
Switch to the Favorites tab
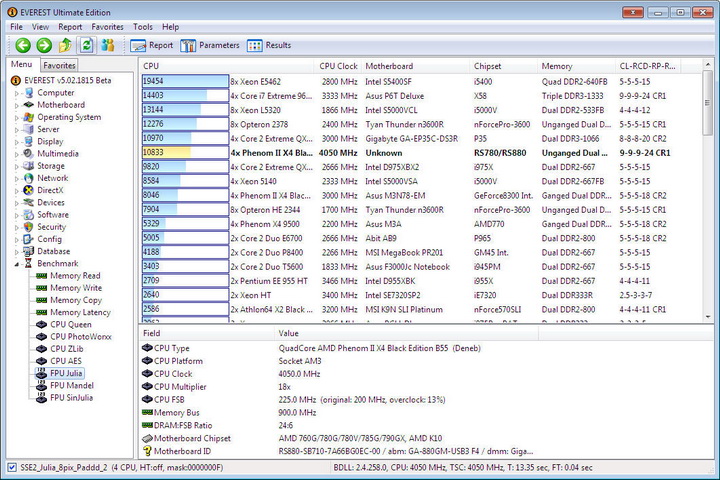[59, 65]
